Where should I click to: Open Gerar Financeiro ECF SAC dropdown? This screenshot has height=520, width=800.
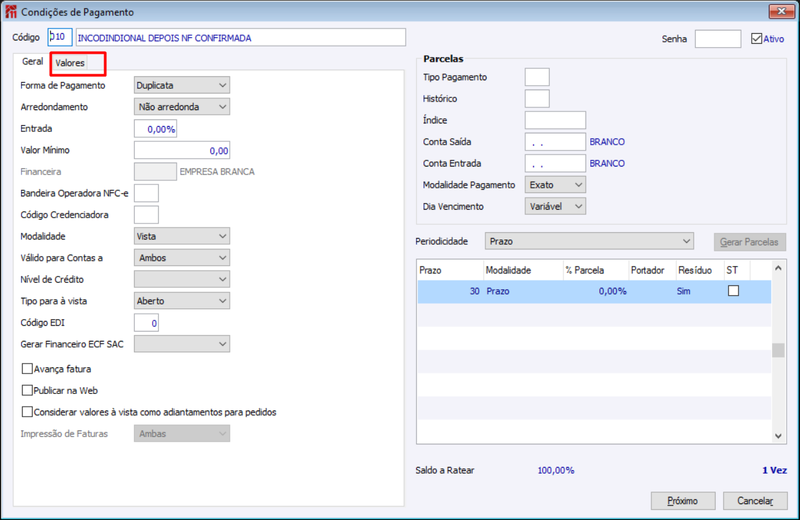pyautogui.click(x=182, y=344)
